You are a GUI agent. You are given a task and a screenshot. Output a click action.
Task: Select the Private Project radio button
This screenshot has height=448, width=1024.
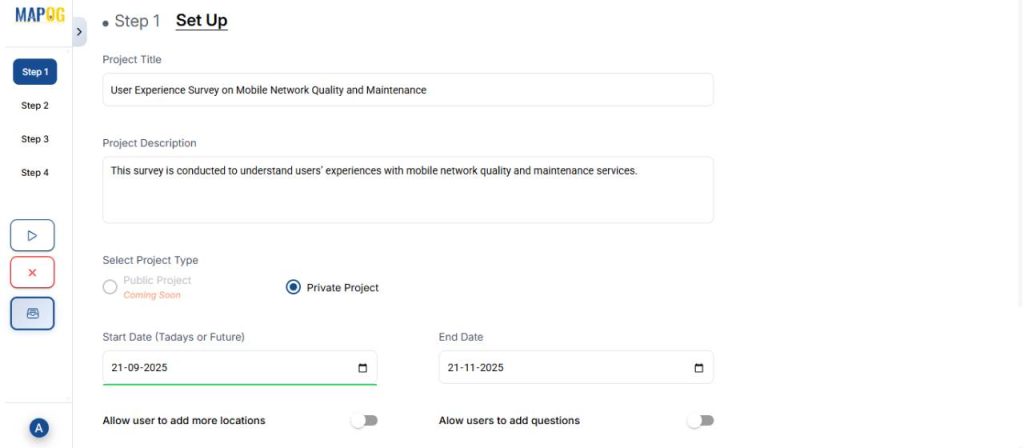click(293, 287)
